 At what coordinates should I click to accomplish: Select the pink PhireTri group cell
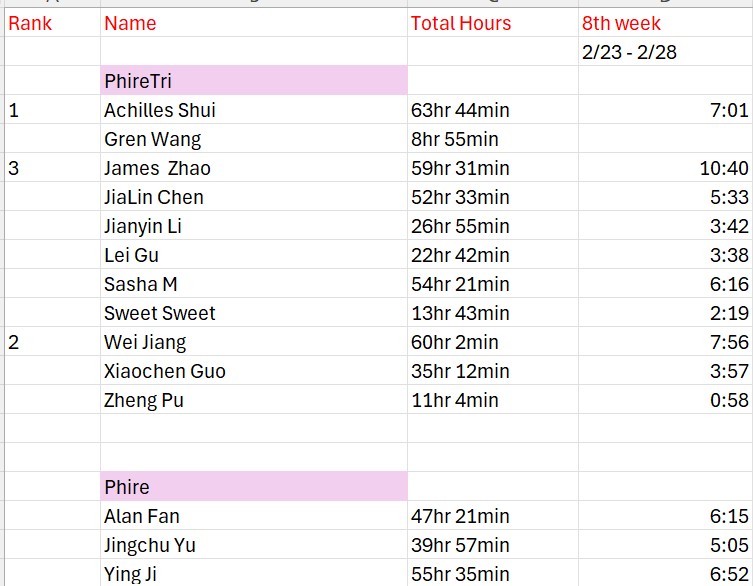(254, 81)
